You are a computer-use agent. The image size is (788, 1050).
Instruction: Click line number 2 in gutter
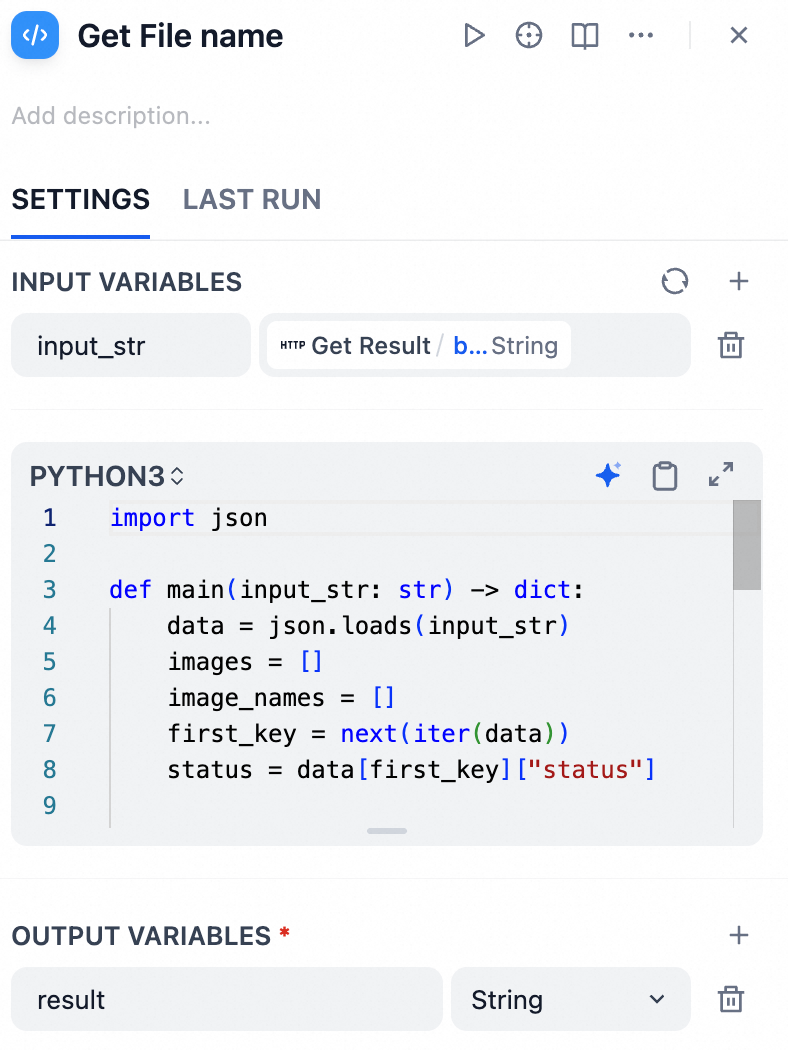pyautogui.click(x=50, y=554)
